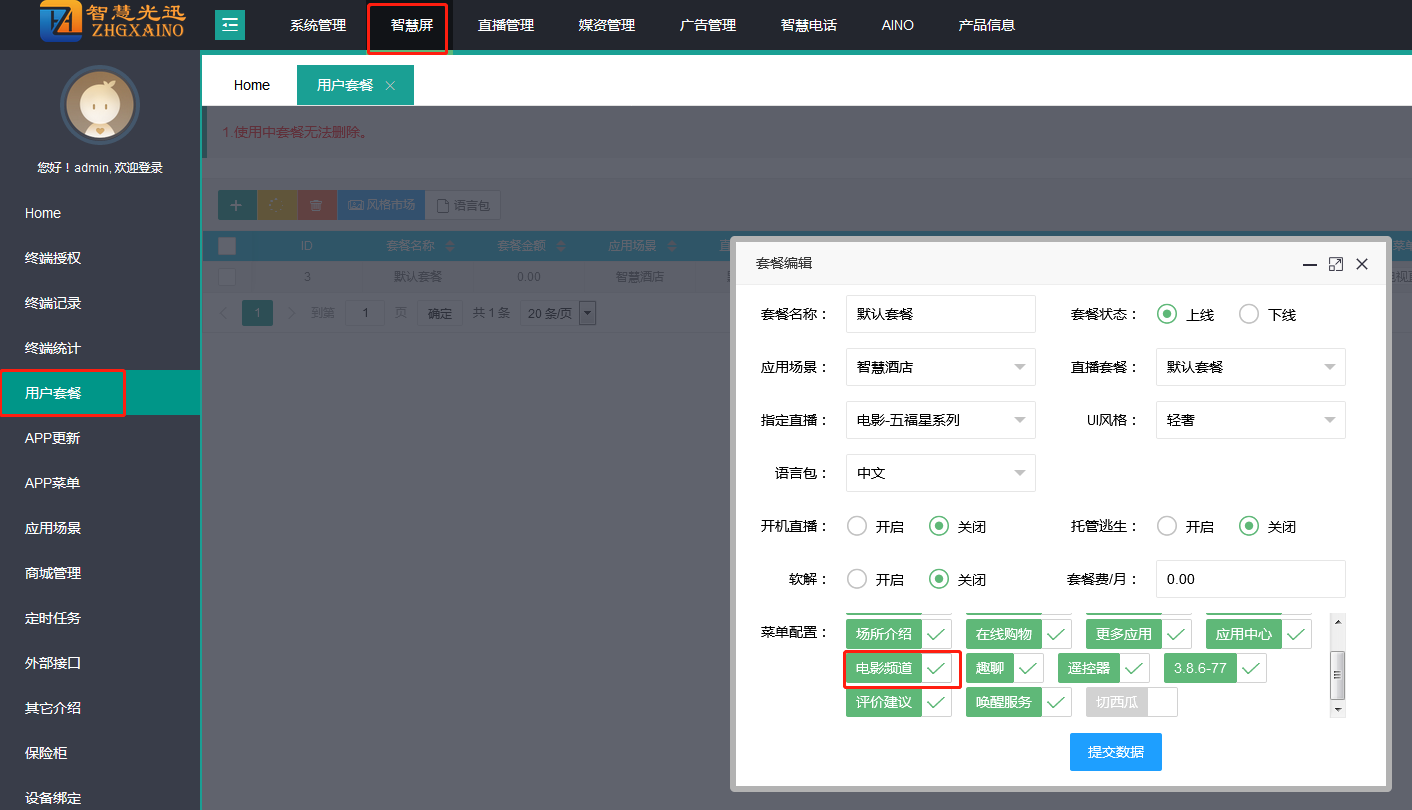Click the yellow edit icon in the toolbar

pos(277,205)
